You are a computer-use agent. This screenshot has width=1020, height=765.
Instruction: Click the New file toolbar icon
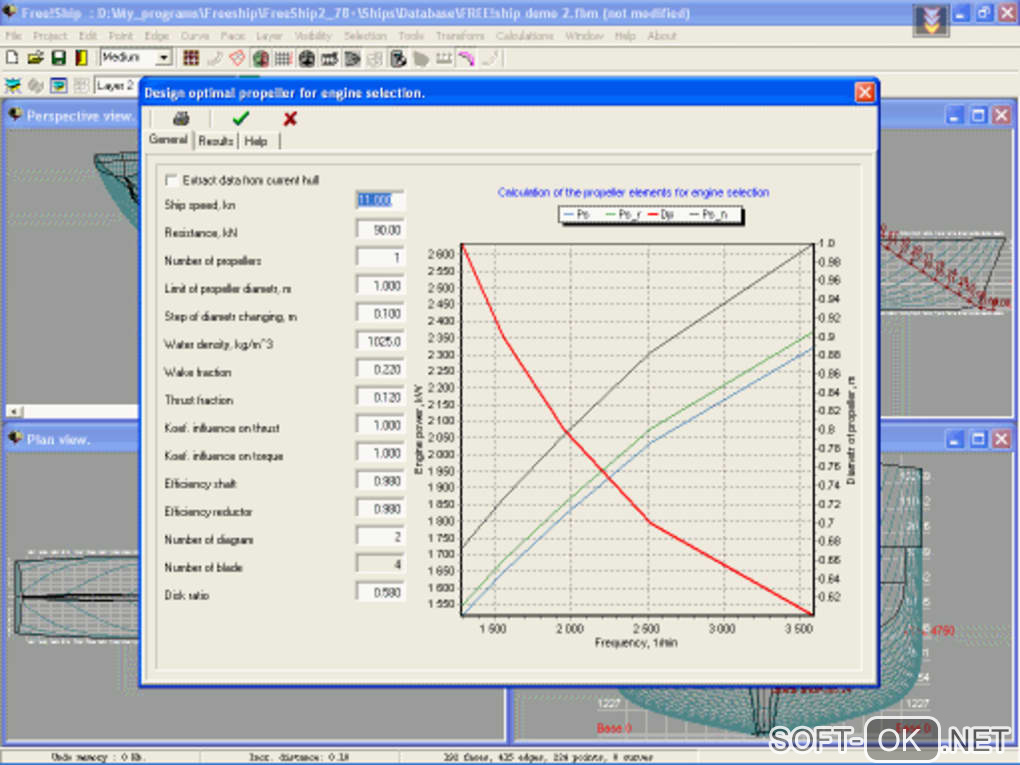13,58
